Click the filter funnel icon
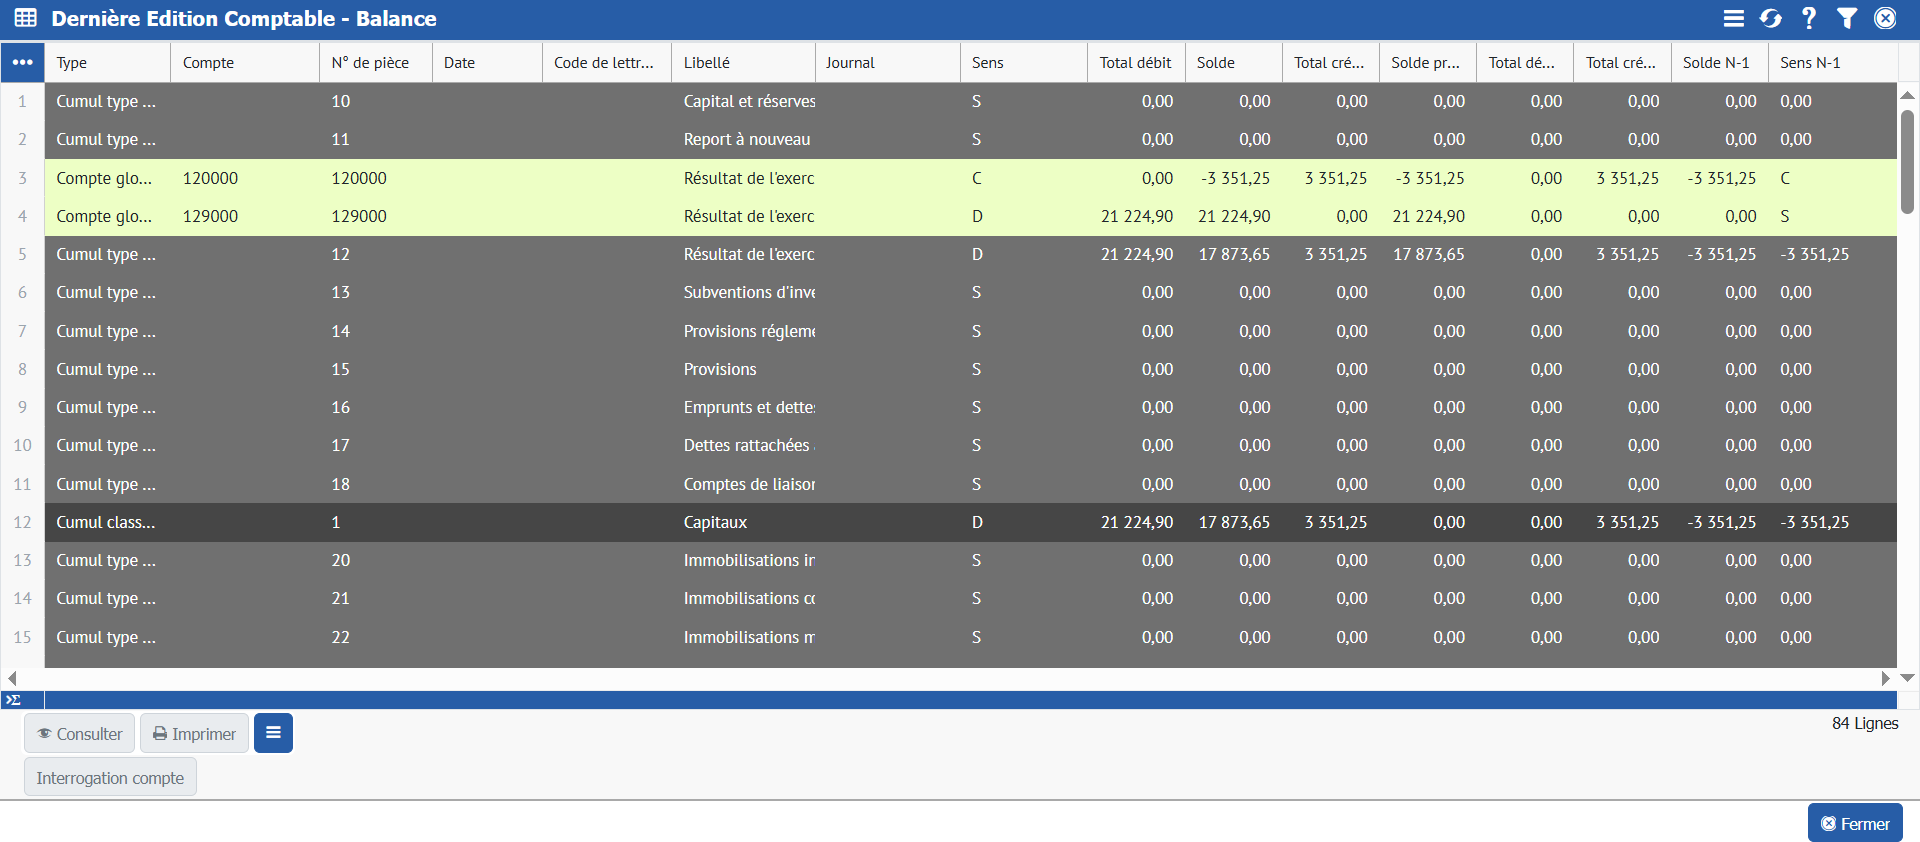The height and width of the screenshot is (842, 1920). pyautogui.click(x=1847, y=19)
